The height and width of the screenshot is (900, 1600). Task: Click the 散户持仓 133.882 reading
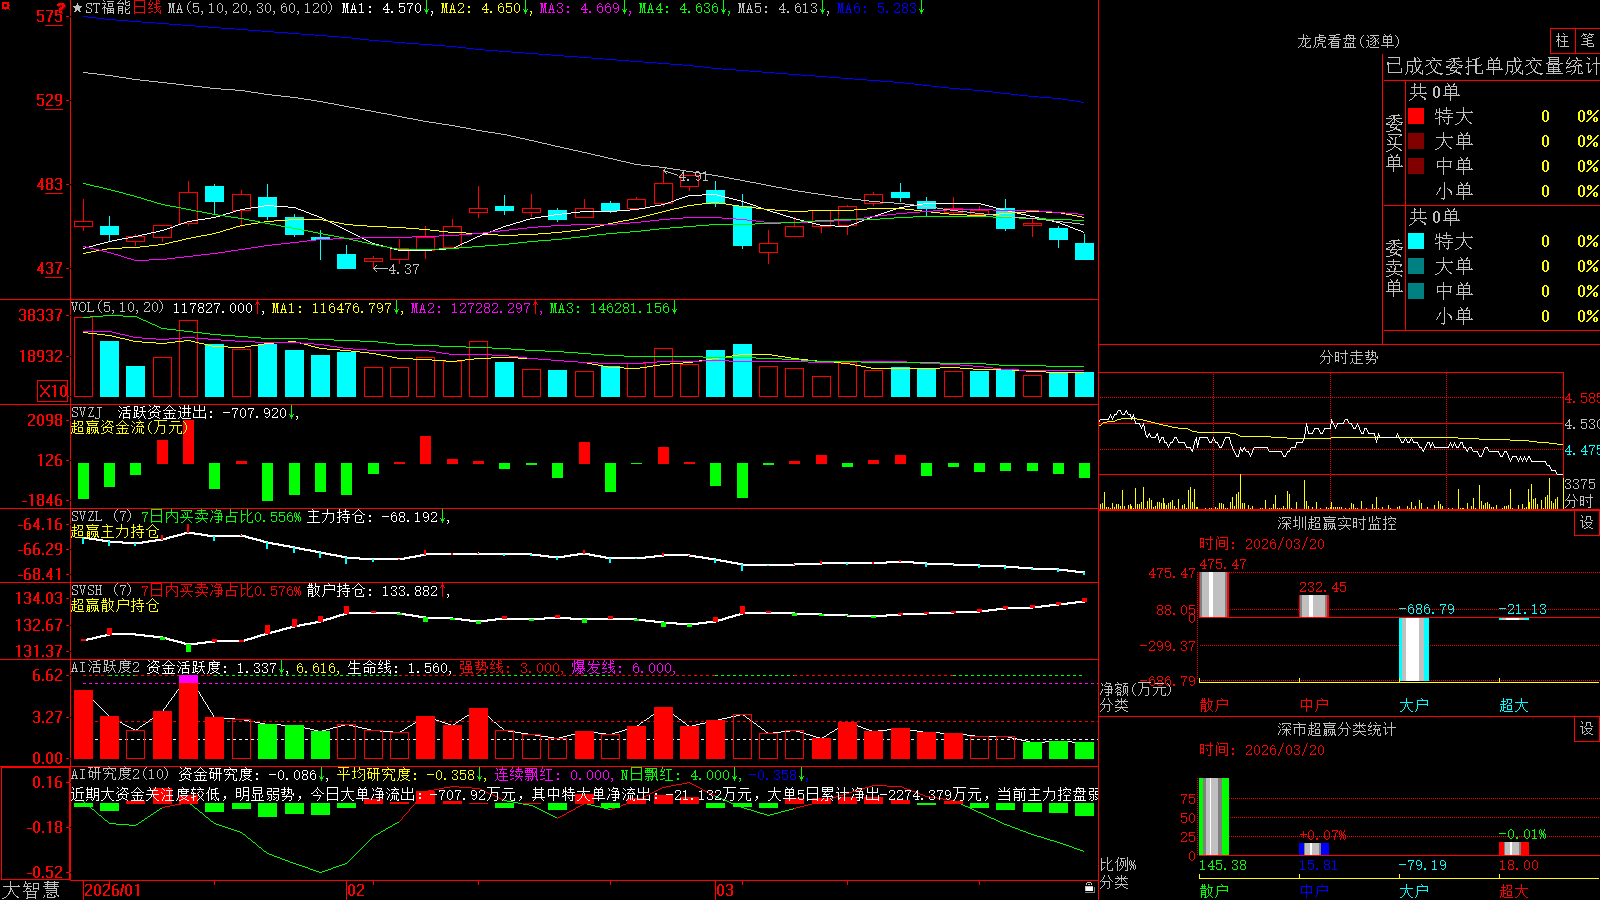[378, 591]
